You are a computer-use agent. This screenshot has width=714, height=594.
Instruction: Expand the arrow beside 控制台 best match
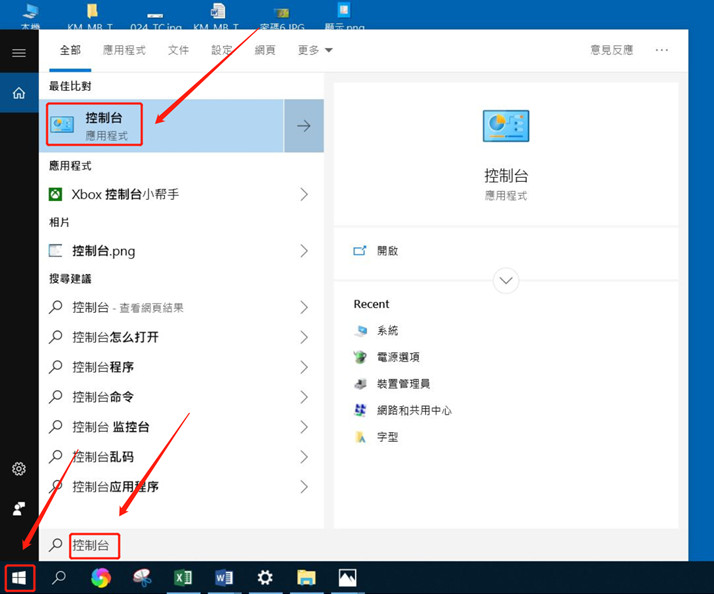(304, 126)
